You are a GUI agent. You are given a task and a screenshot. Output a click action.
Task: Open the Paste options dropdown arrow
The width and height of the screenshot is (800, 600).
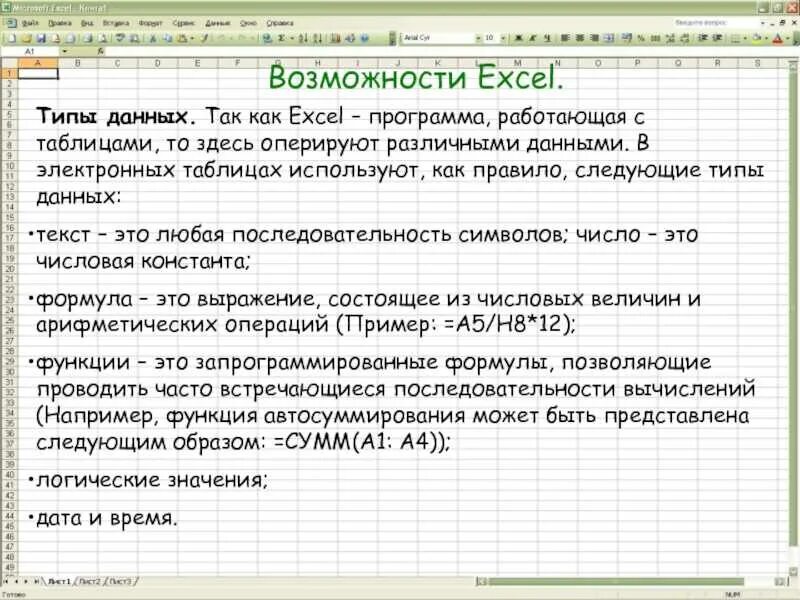(192, 39)
